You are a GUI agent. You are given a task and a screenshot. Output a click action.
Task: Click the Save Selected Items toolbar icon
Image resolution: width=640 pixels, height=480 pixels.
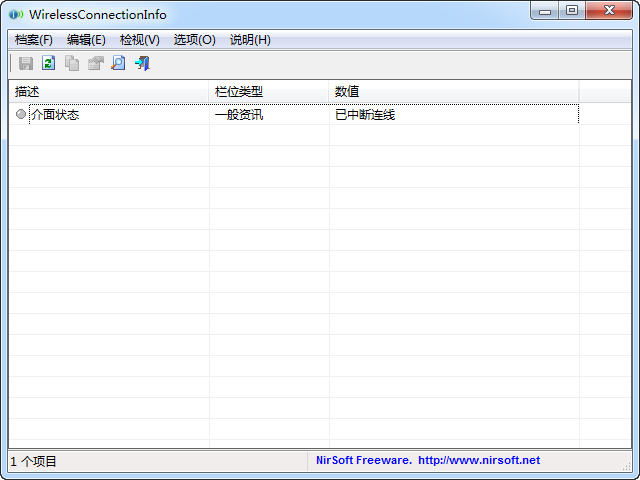(26, 63)
